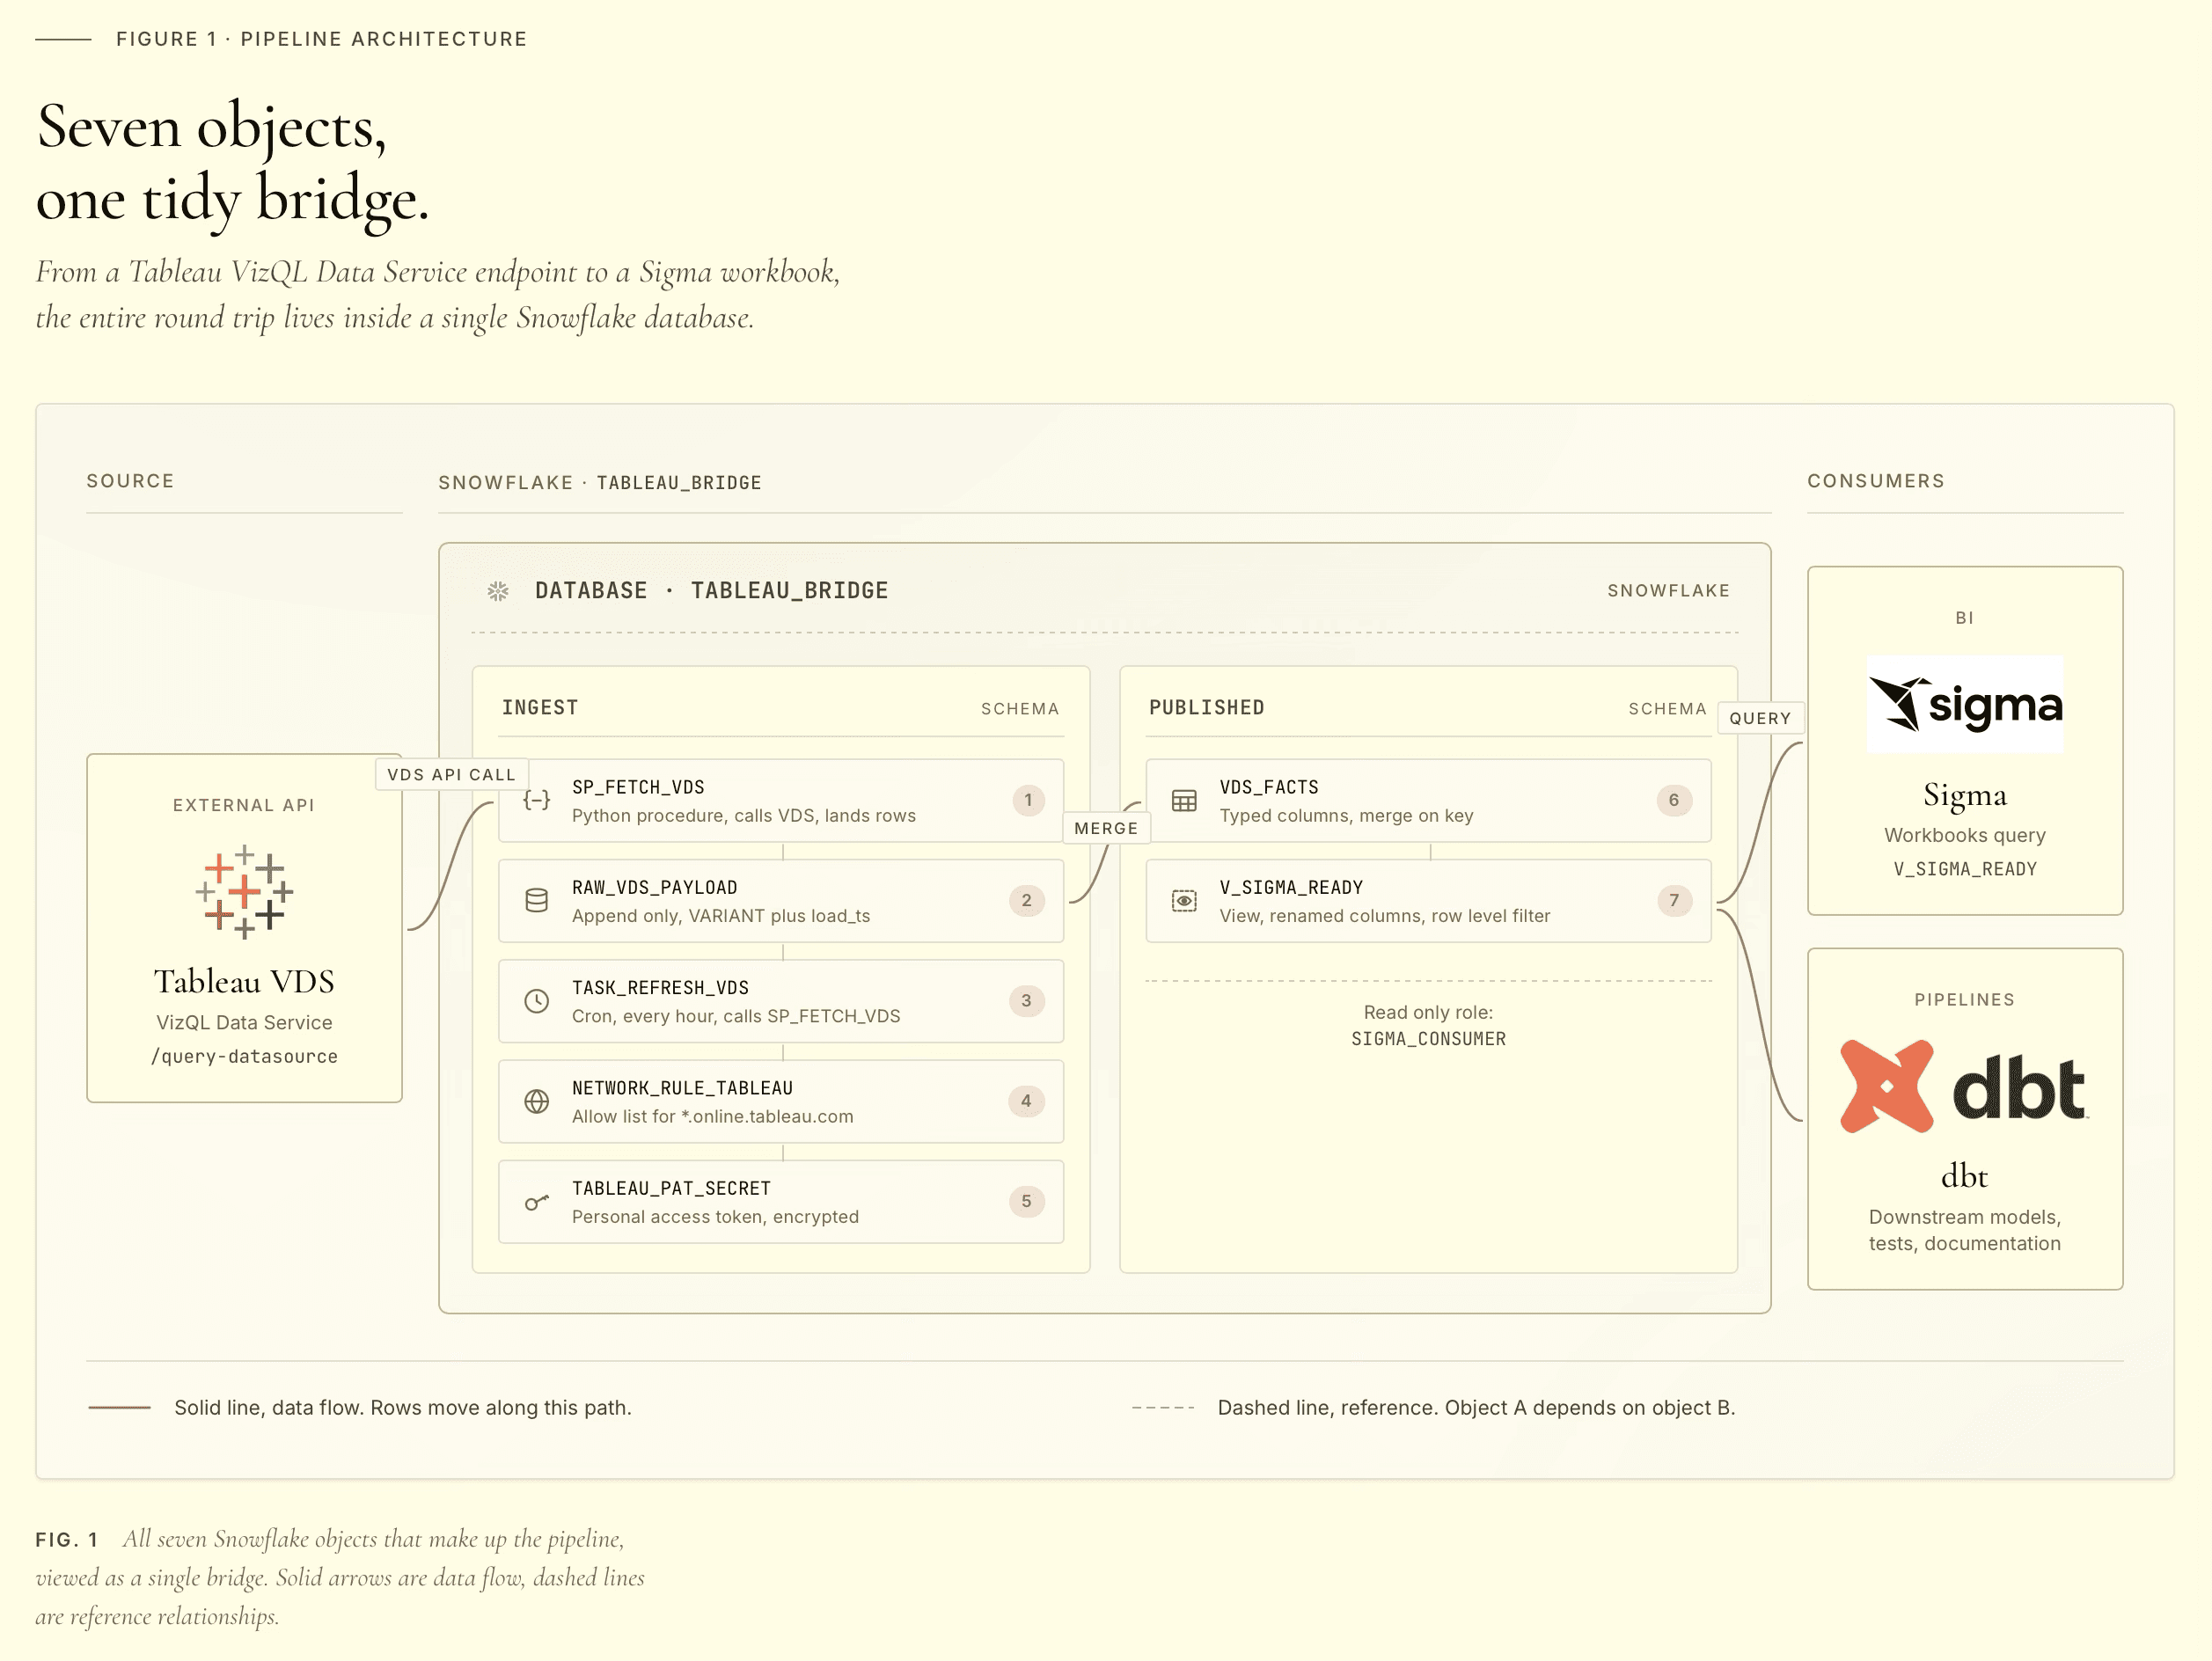2212x1661 pixels.
Task: Click the number 7 badge on V_SIGMA_READY
Action: pyautogui.click(x=1674, y=900)
